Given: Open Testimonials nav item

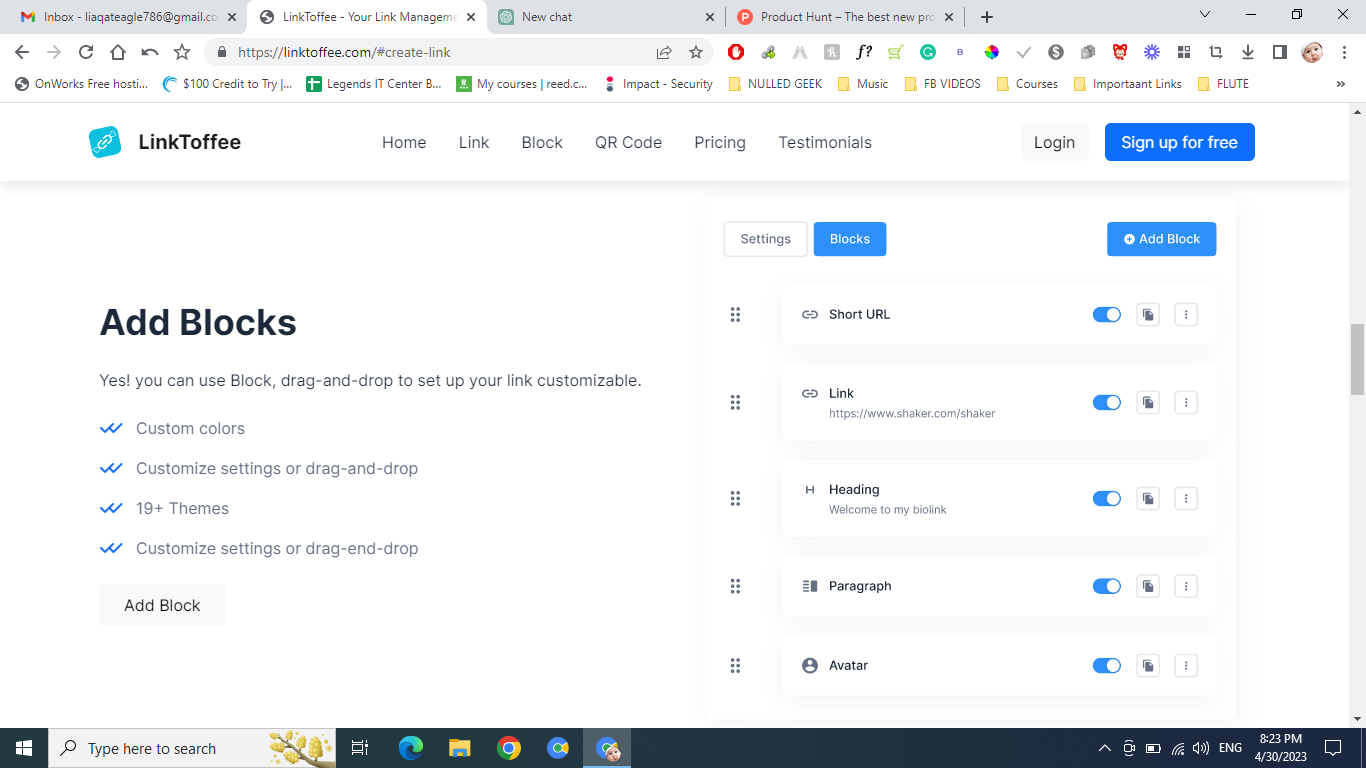Looking at the screenshot, I should (x=825, y=142).
